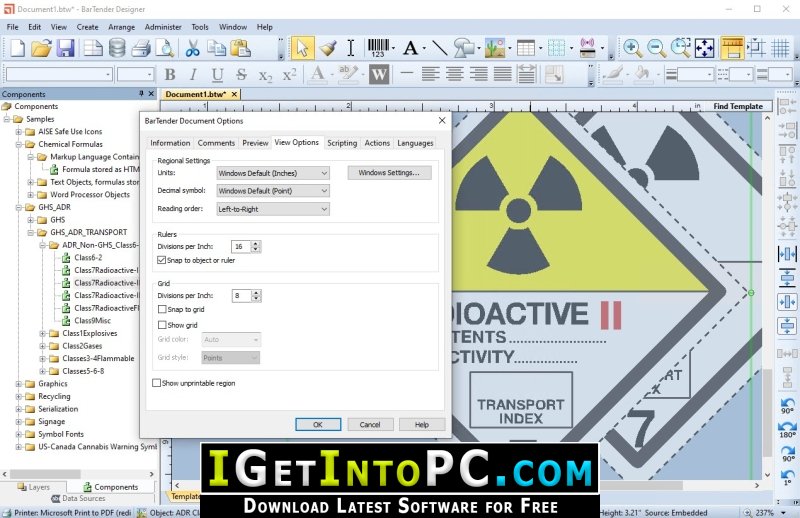Screen dimensions: 800x518
Task: Select the shape creation tool
Action: (x=464, y=48)
